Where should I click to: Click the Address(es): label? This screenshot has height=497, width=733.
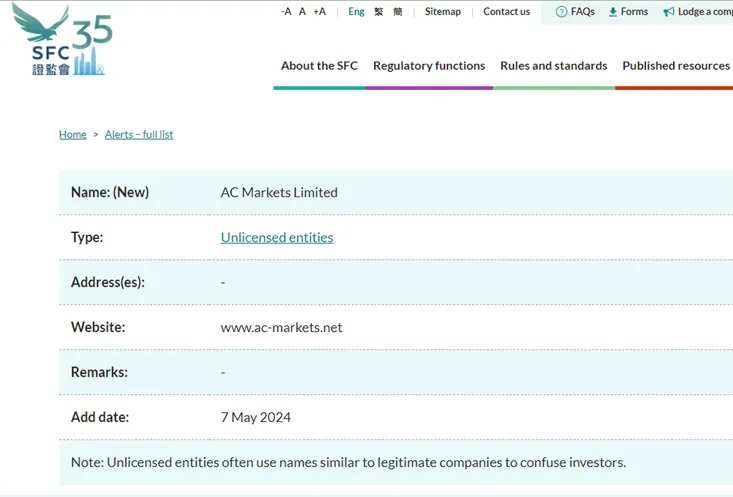tap(108, 282)
